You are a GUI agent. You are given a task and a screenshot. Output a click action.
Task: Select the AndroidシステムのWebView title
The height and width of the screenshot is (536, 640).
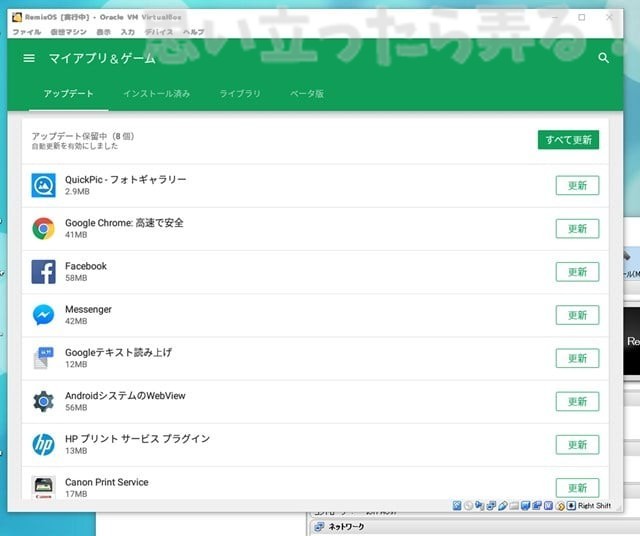(x=125, y=396)
